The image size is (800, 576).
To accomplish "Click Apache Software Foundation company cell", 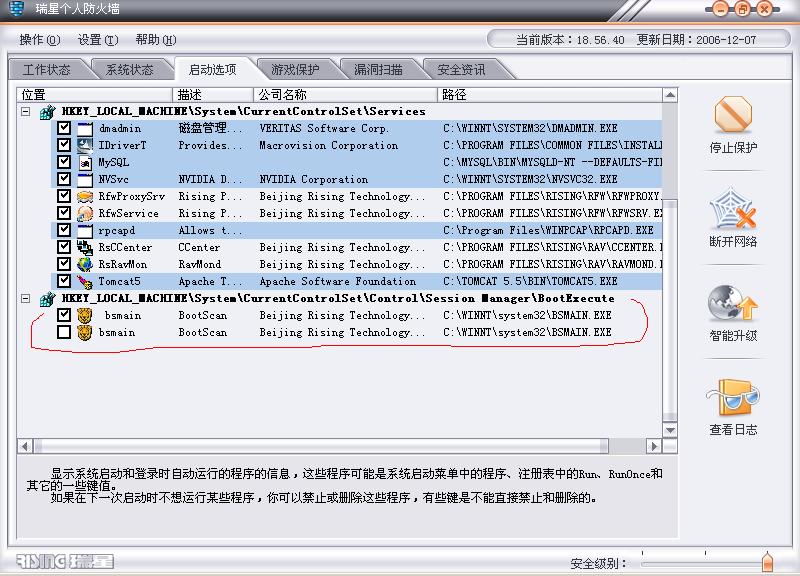I will (x=337, y=282).
